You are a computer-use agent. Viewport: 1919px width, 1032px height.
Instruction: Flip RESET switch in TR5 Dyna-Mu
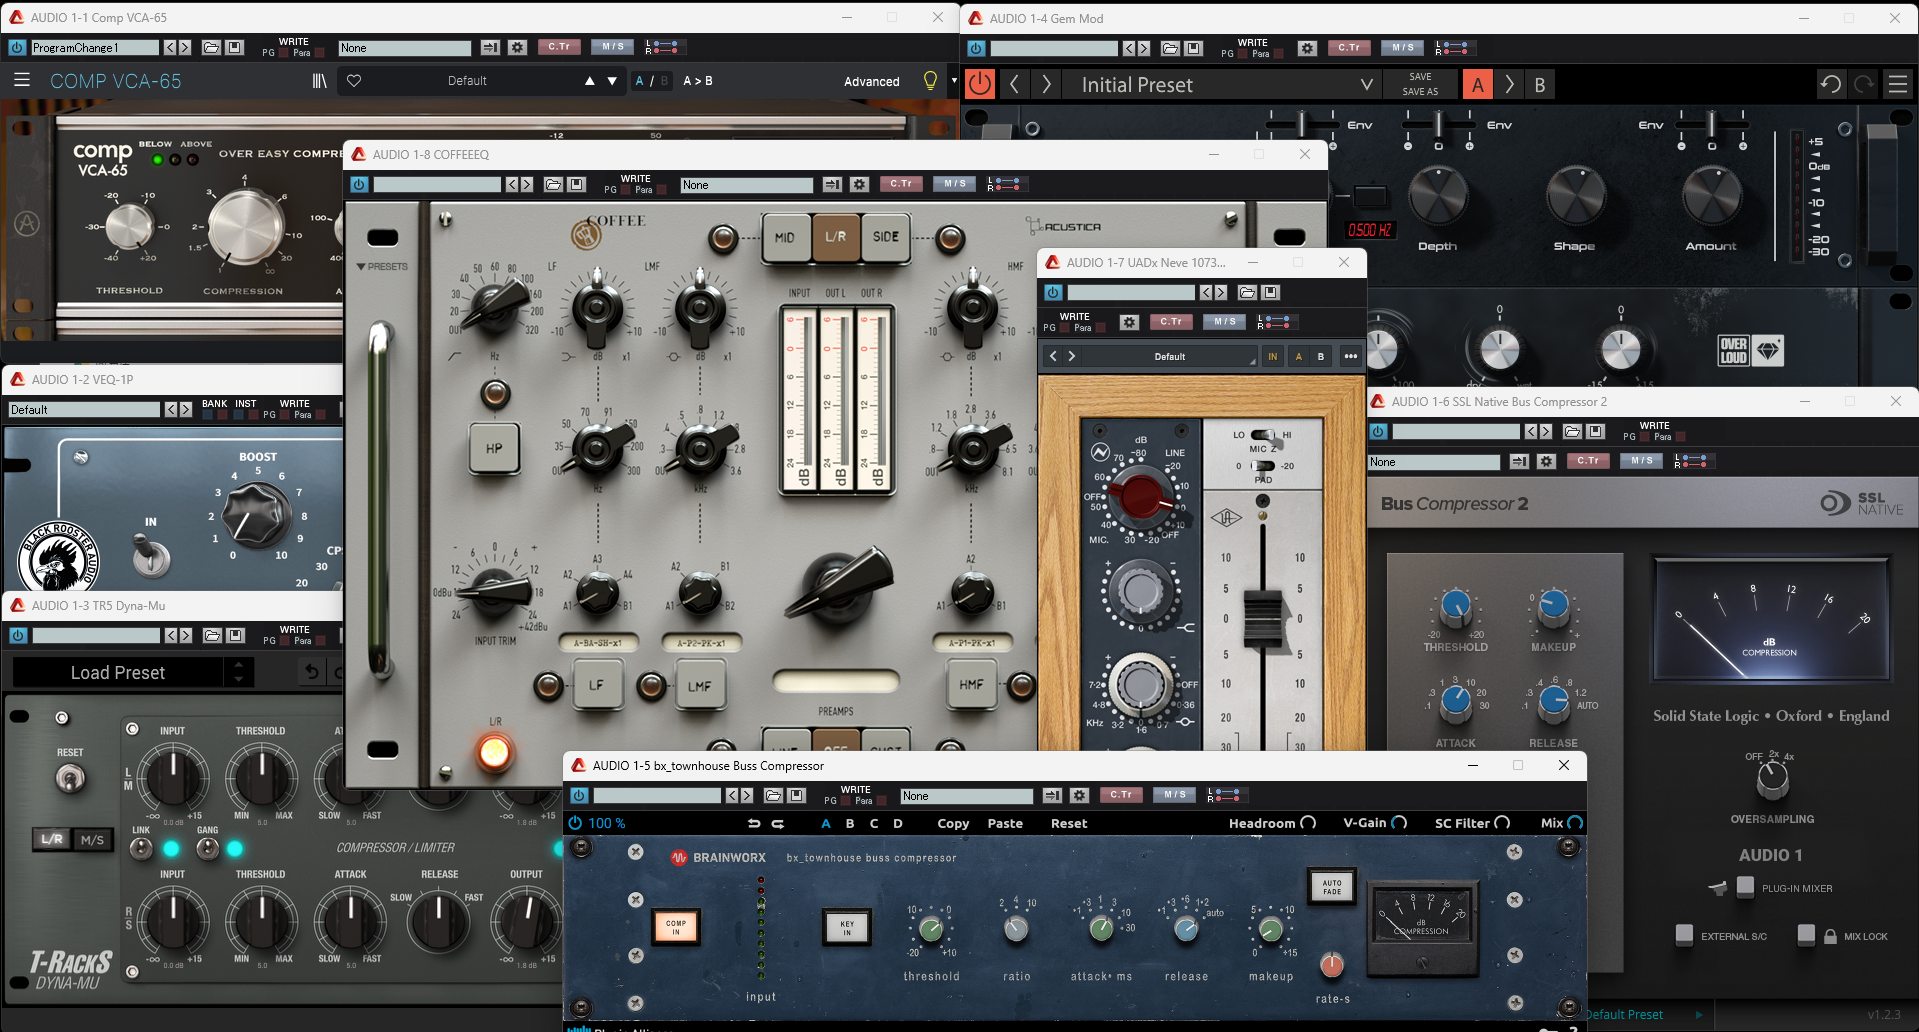[69, 779]
